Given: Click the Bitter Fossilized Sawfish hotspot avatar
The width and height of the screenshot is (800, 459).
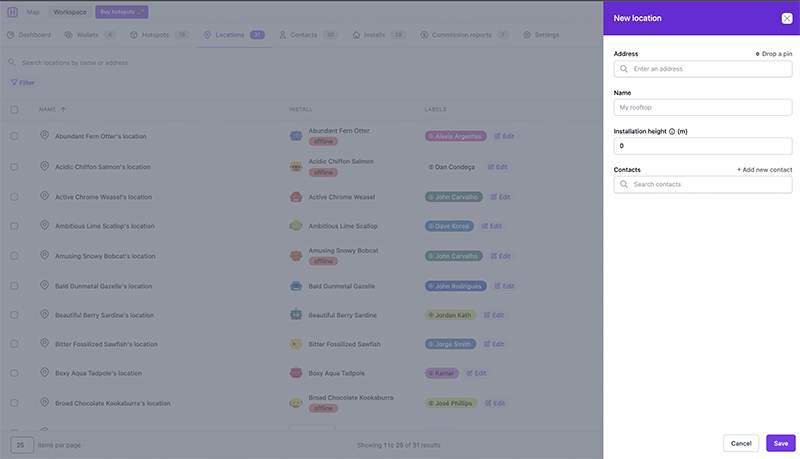Looking at the screenshot, I should tap(296, 344).
